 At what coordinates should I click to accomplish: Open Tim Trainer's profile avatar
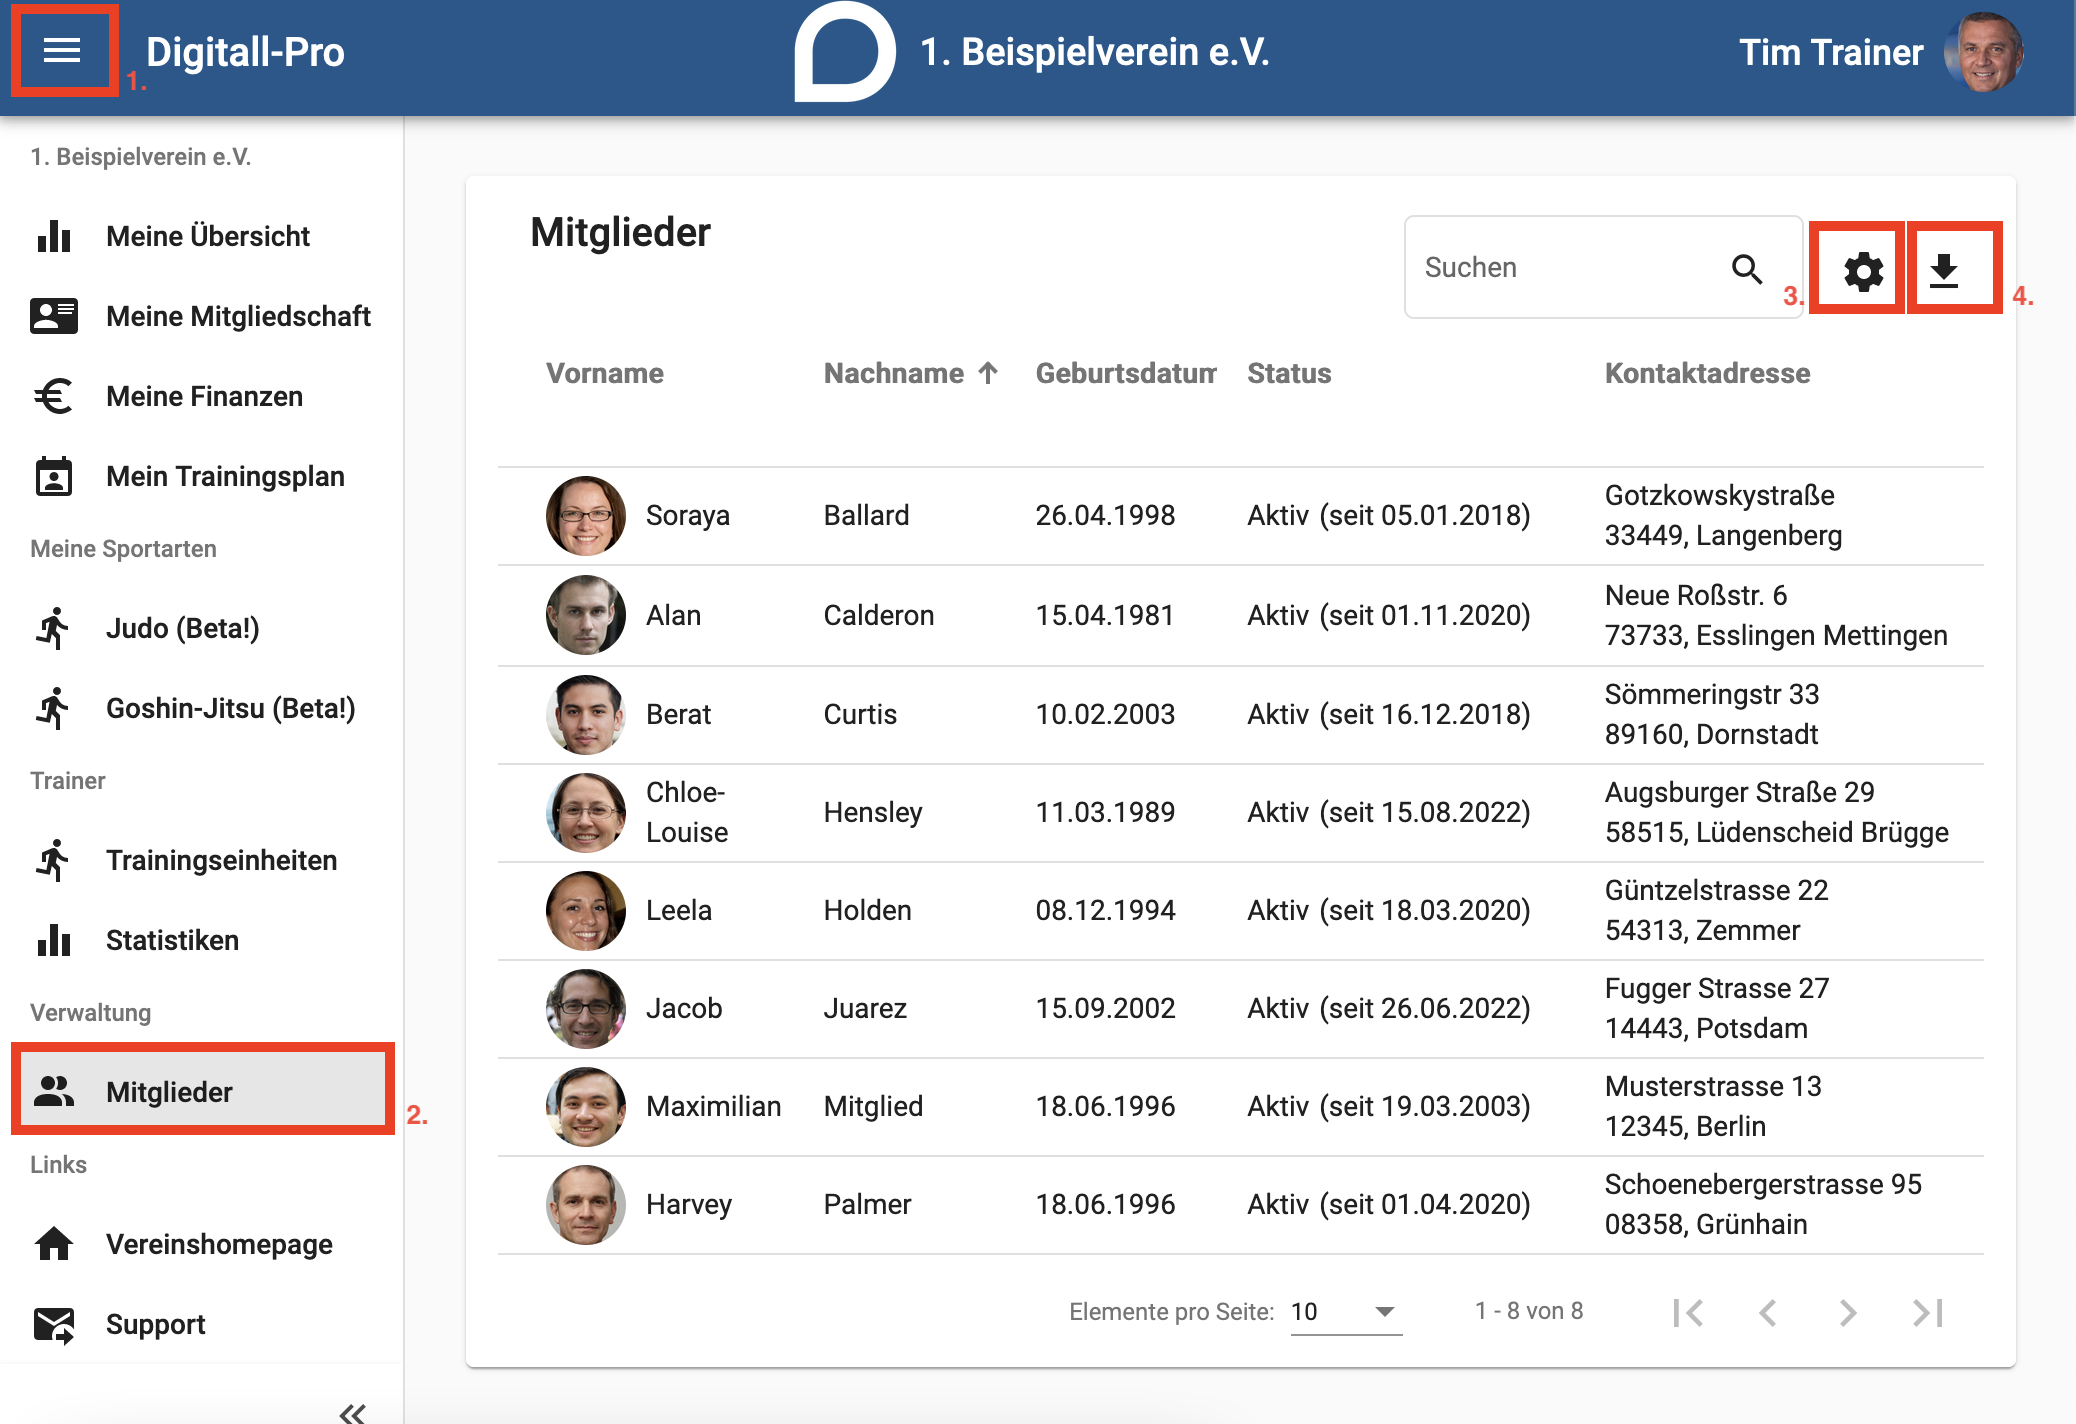click(x=1983, y=52)
